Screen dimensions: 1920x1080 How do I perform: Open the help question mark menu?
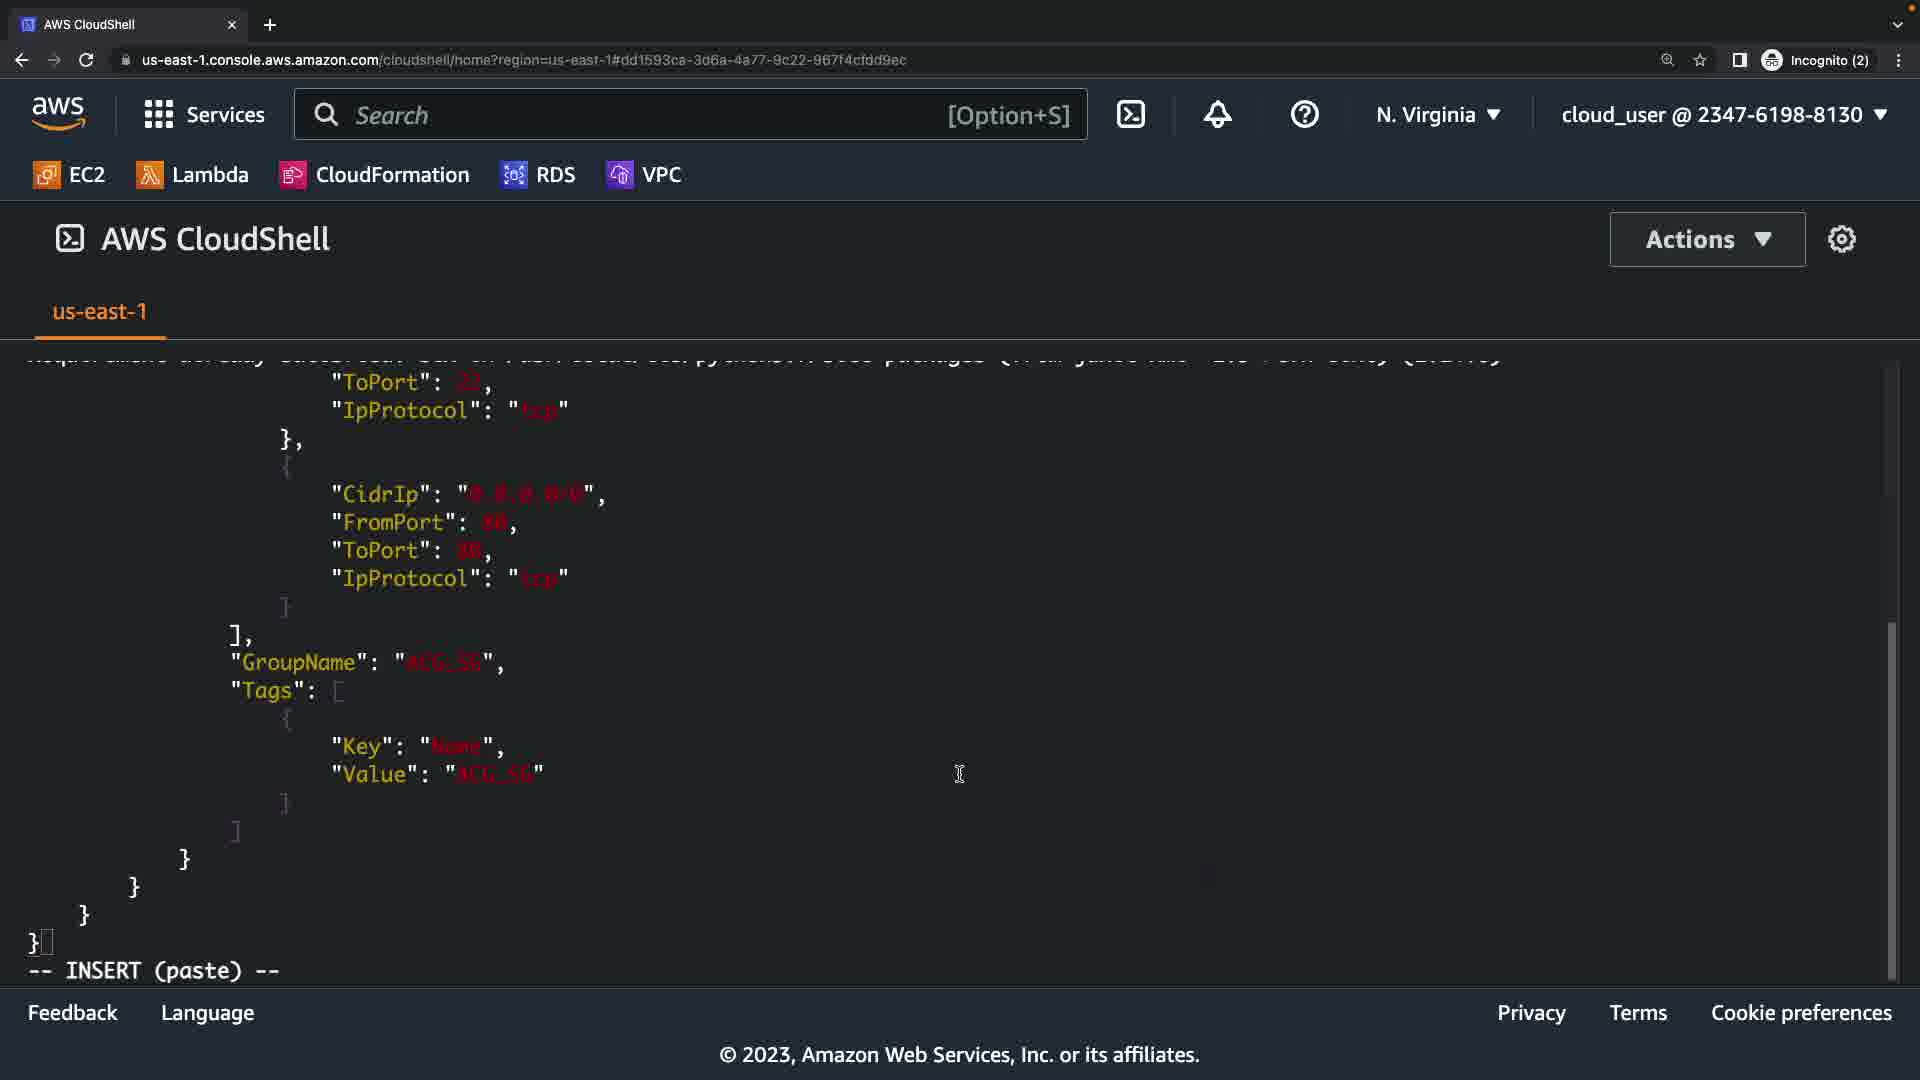click(1304, 115)
